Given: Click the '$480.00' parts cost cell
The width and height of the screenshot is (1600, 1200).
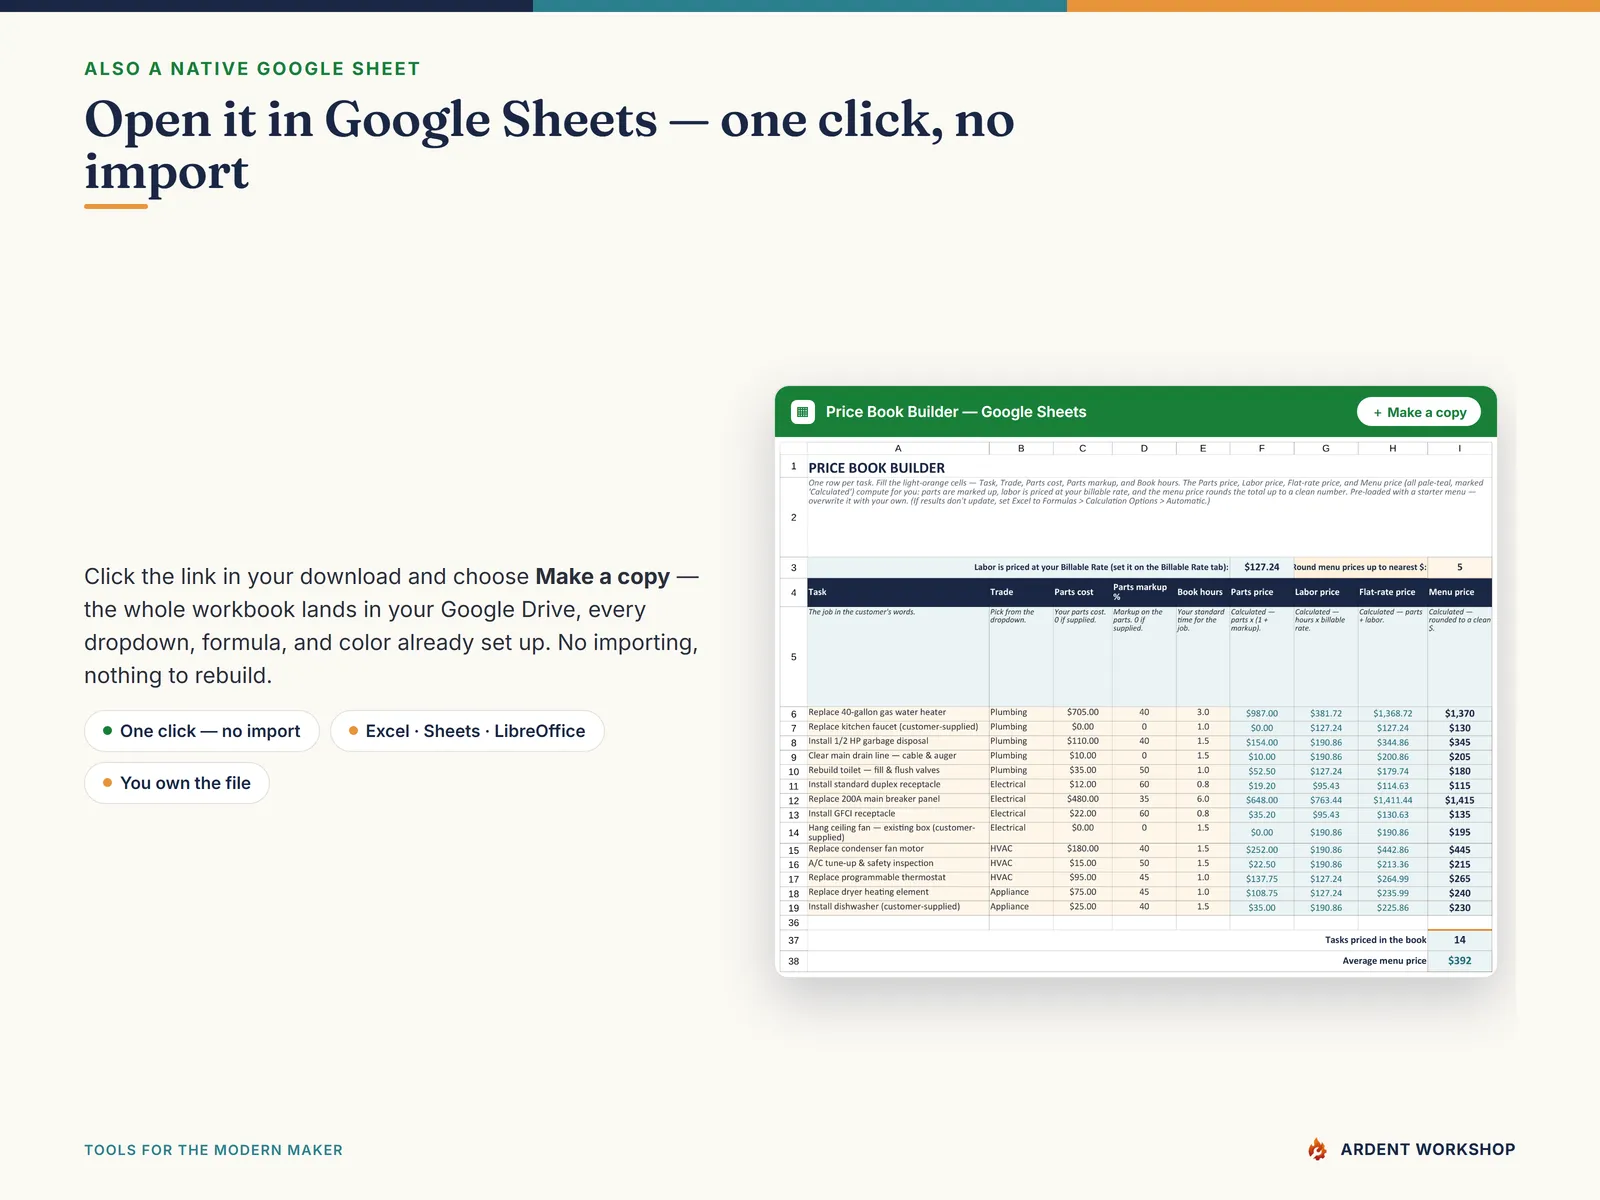Looking at the screenshot, I should [x=1082, y=799].
